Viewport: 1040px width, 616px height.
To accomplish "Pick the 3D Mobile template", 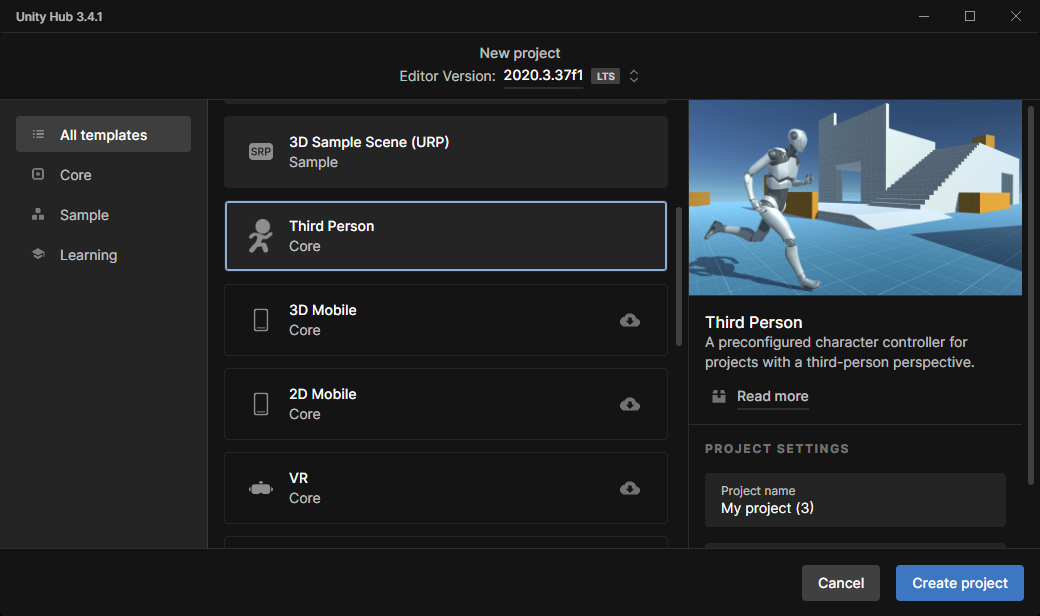I will tap(446, 320).
